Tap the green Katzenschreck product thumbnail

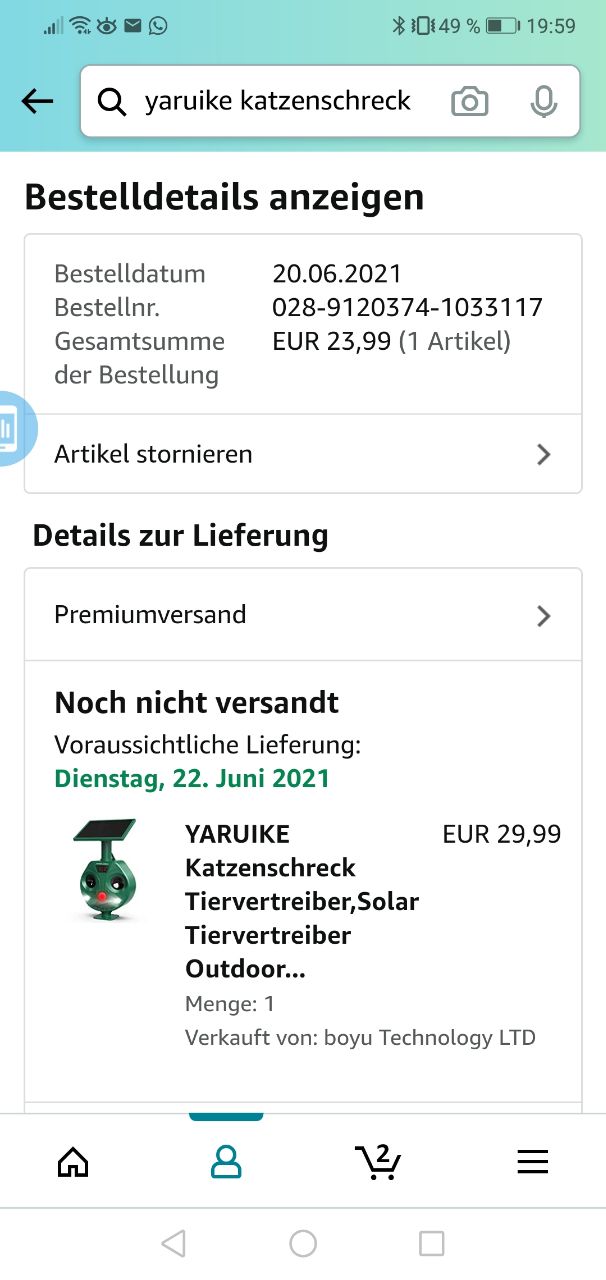105,870
